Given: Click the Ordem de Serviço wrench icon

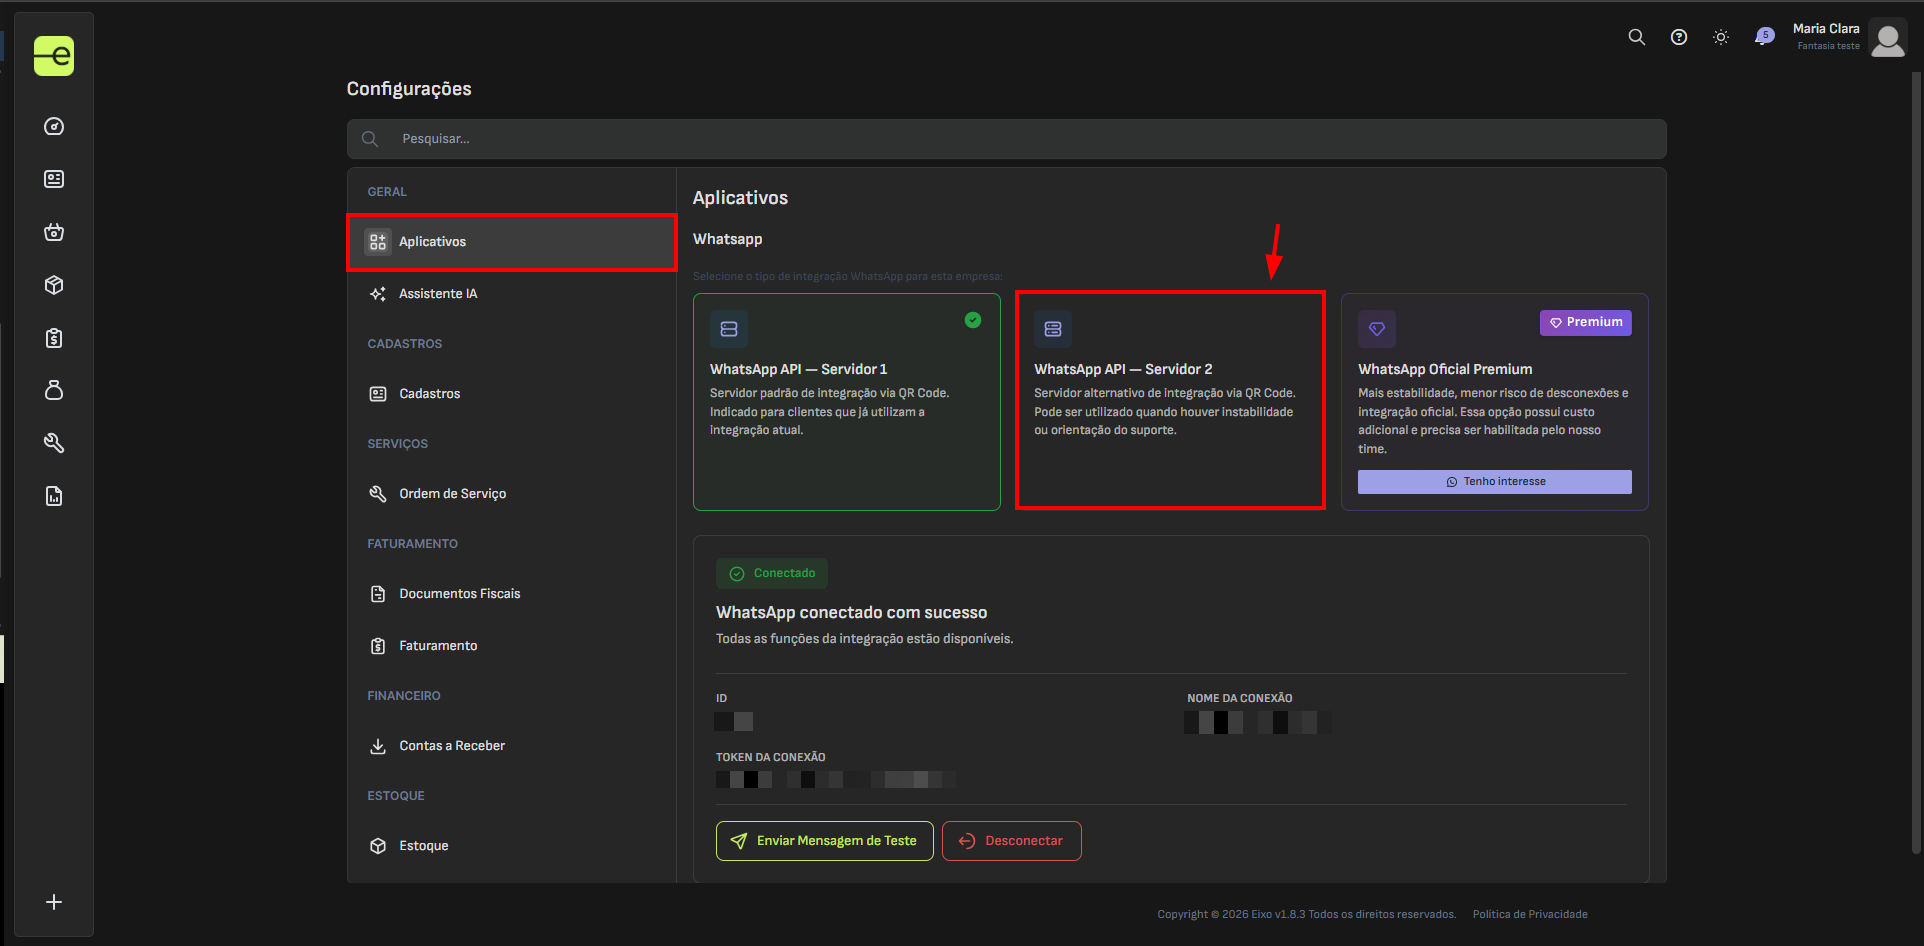Looking at the screenshot, I should pos(378,494).
